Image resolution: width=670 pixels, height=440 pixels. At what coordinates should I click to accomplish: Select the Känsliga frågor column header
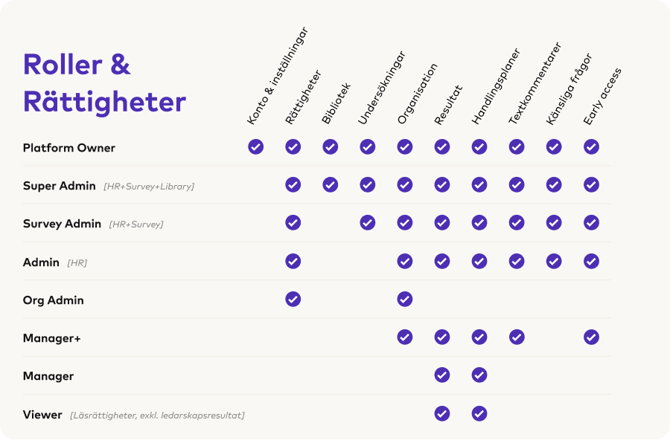pyautogui.click(x=569, y=89)
